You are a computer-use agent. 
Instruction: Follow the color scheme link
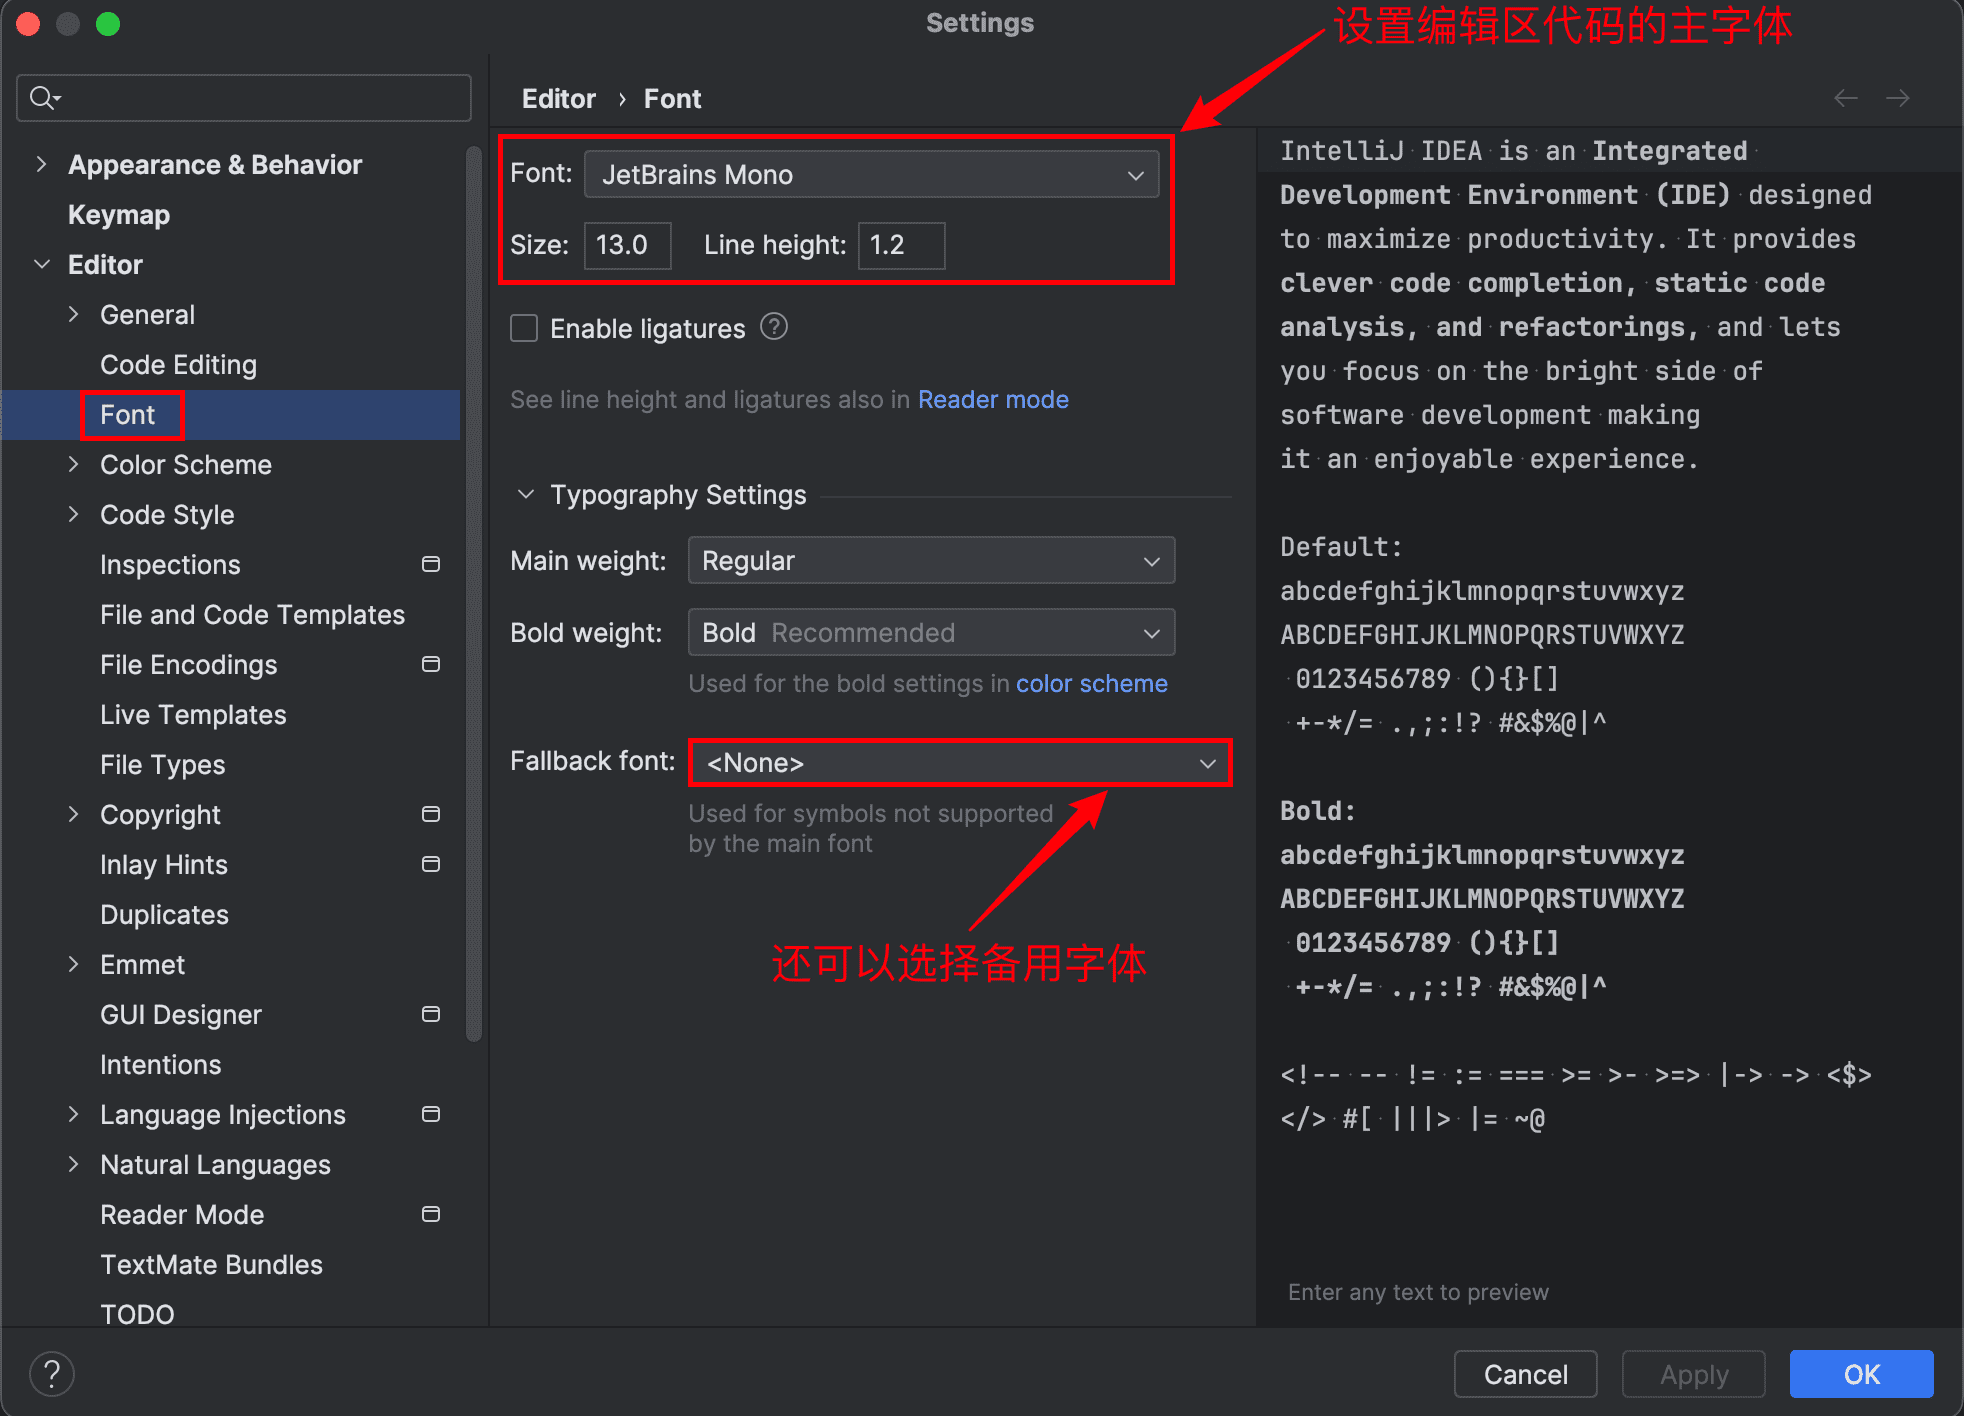click(x=1091, y=684)
